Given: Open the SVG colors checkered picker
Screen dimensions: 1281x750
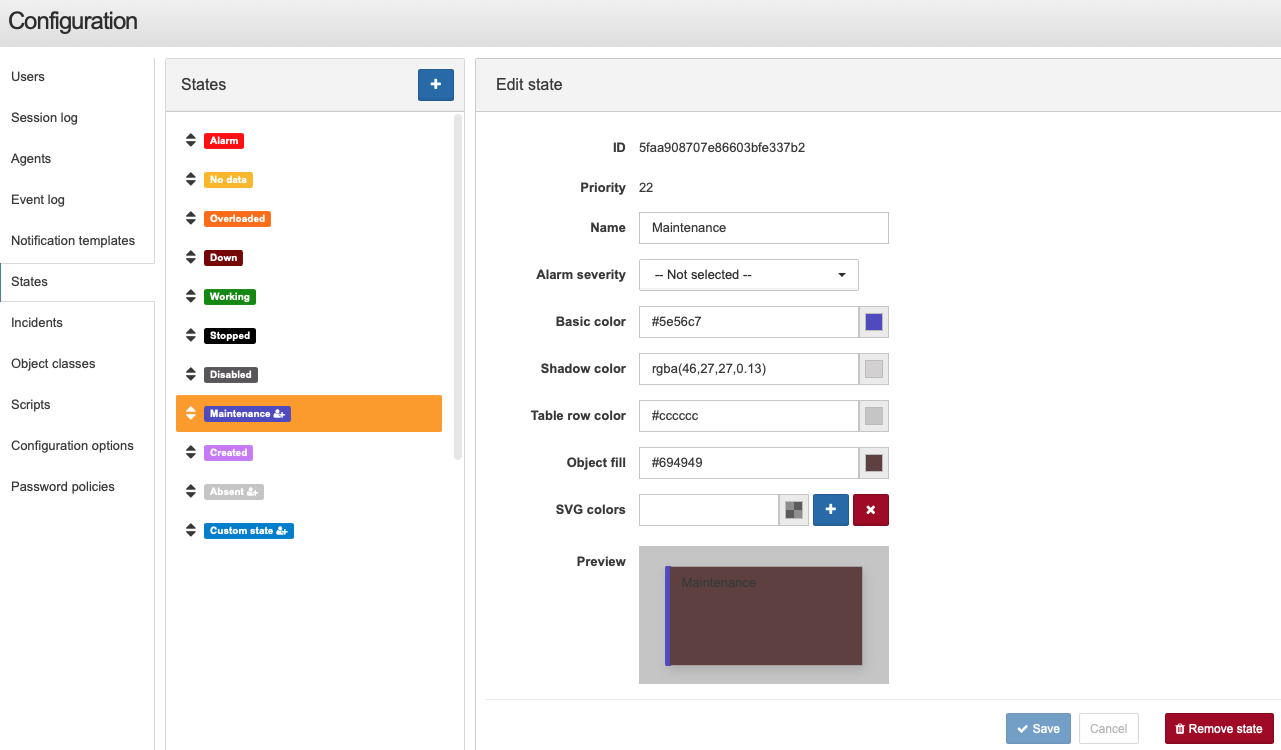Looking at the screenshot, I should pyautogui.click(x=794, y=510).
